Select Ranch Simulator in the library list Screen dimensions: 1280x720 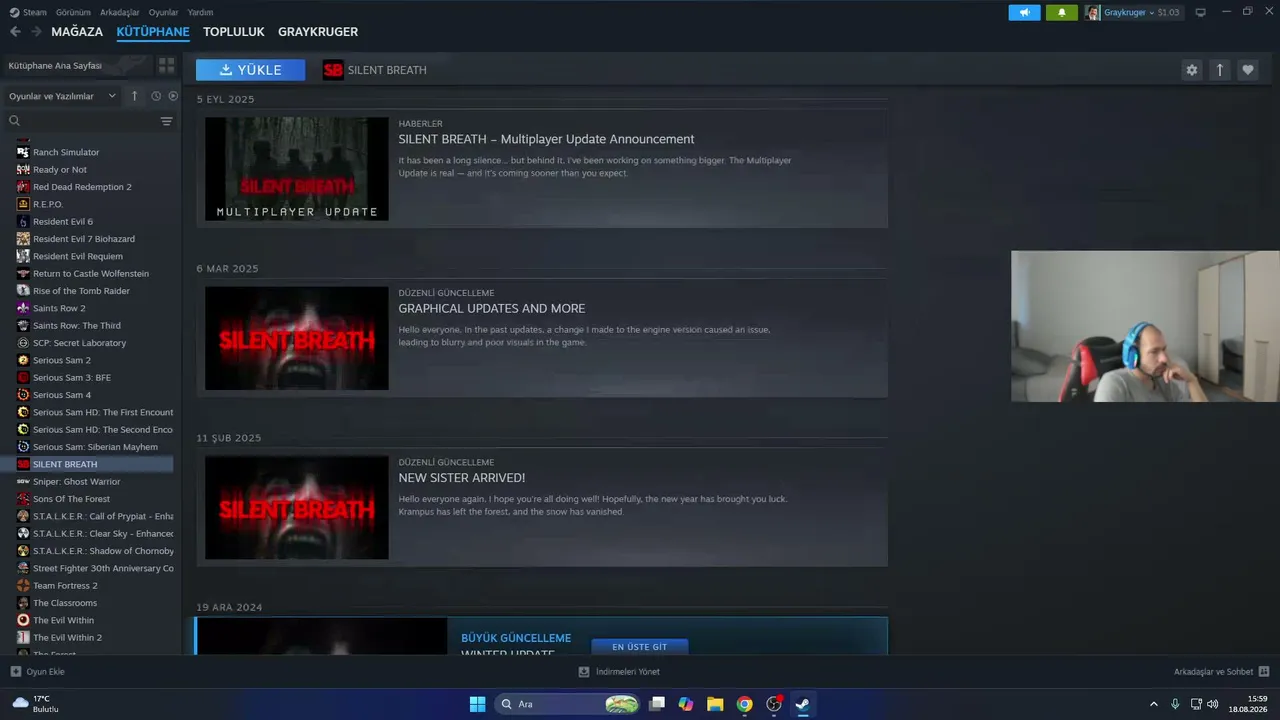pos(66,152)
